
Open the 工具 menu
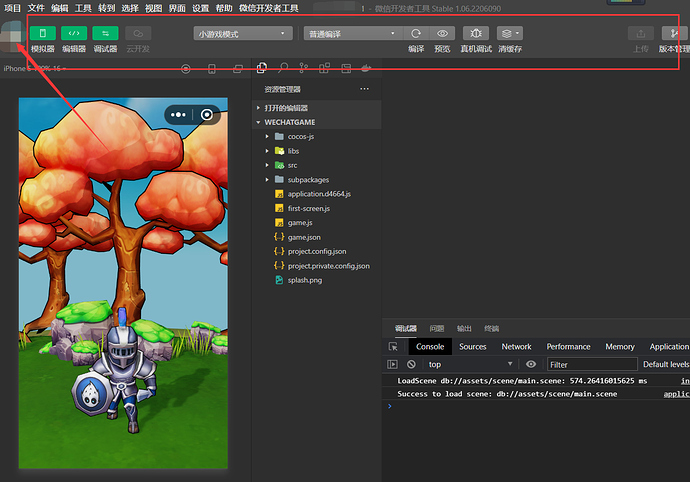tap(83, 8)
